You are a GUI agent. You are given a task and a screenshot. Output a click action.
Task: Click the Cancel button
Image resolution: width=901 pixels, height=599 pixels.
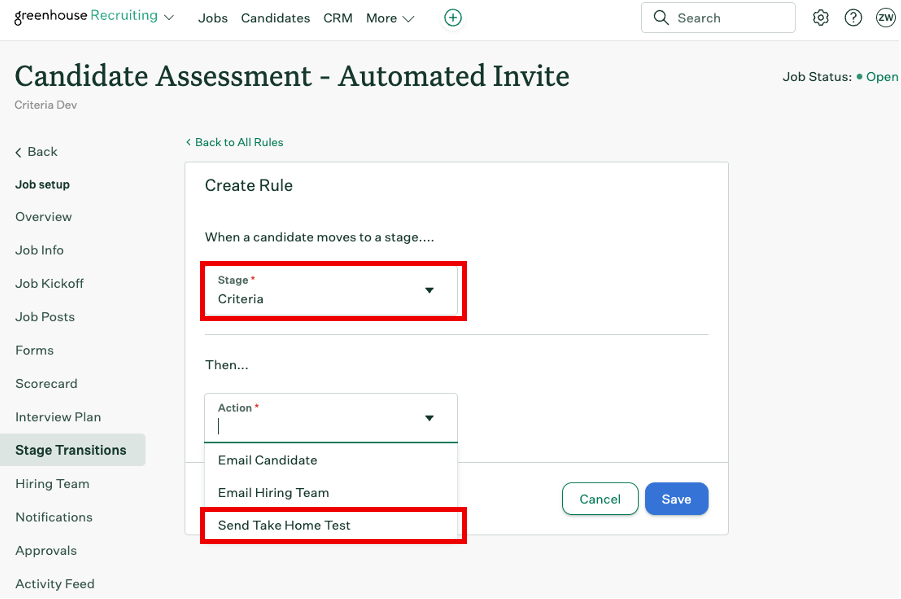pos(600,499)
